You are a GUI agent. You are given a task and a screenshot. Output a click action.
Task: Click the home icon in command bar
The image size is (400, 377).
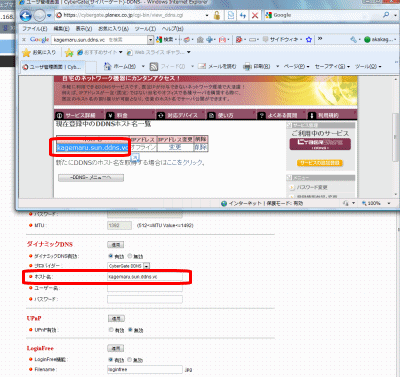coord(107,66)
